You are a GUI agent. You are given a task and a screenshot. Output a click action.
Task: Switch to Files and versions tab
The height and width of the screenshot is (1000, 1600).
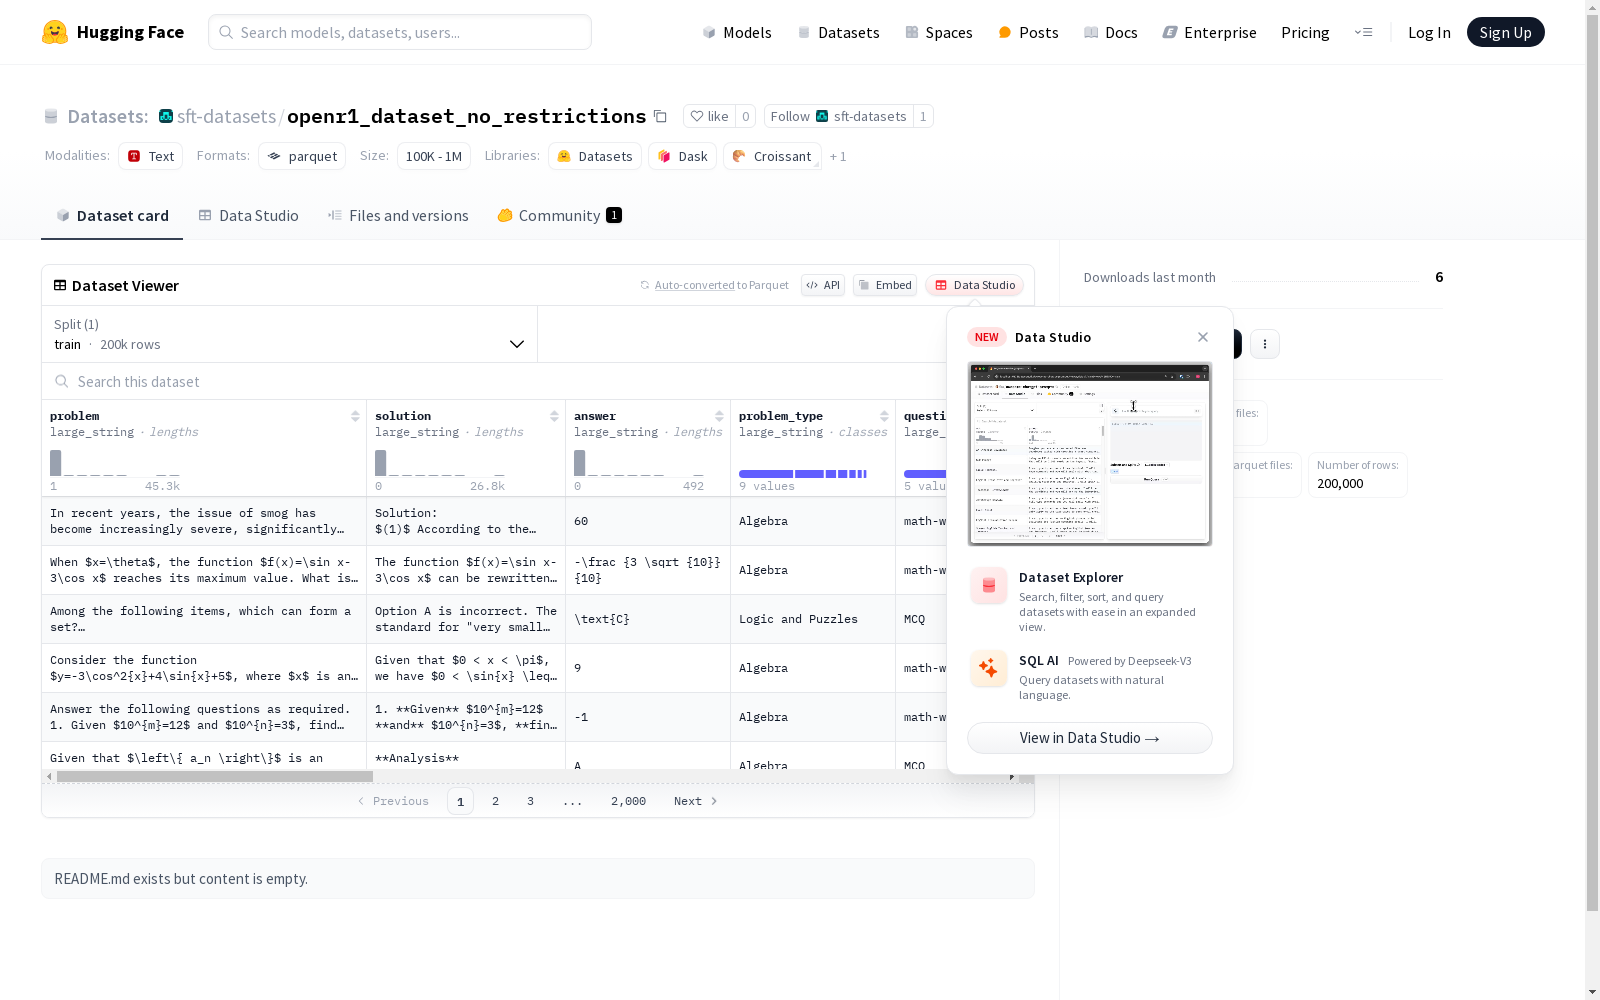(398, 216)
